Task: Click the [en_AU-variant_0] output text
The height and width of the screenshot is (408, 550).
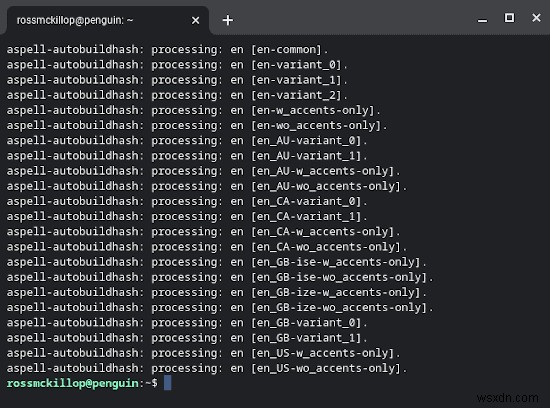Action: point(306,141)
